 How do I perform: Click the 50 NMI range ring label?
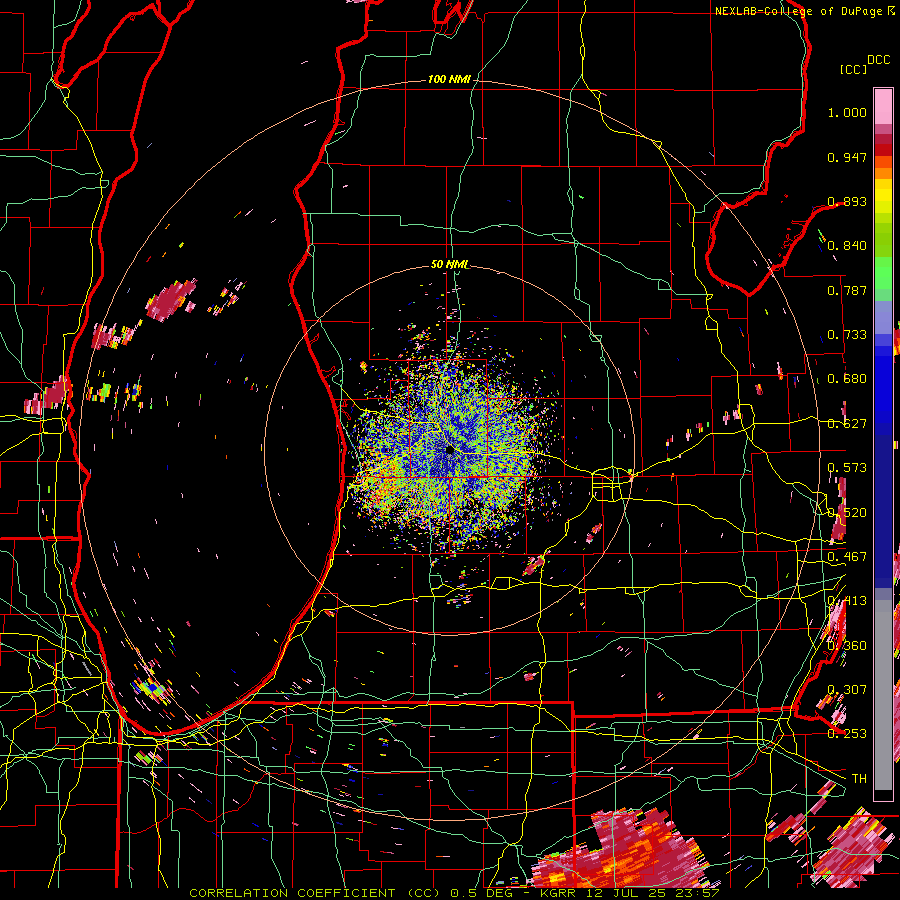[449, 265]
